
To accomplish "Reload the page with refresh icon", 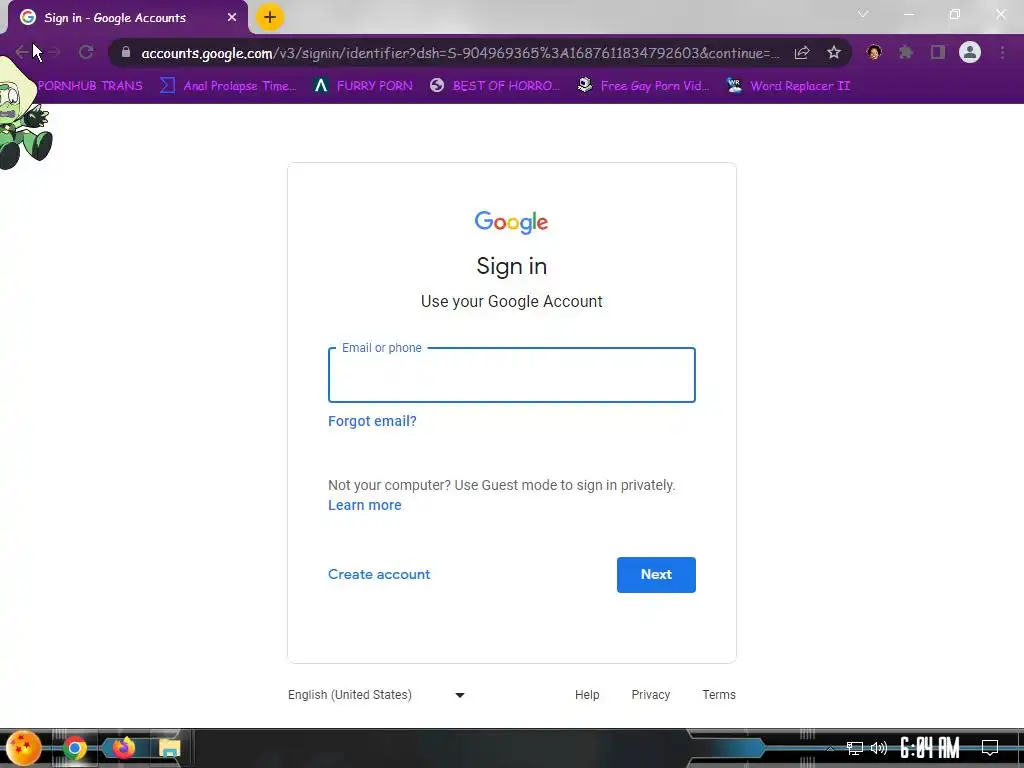I will pos(86,52).
